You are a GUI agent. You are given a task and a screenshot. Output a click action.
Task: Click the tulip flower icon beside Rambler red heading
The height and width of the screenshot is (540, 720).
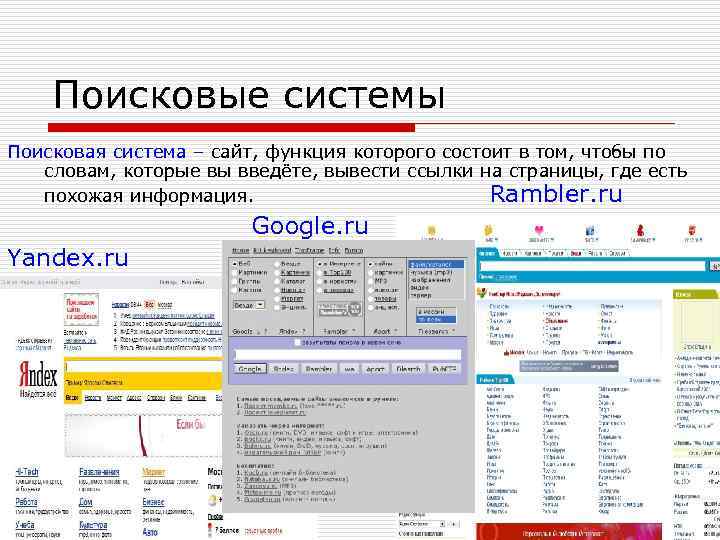[x=482, y=293]
